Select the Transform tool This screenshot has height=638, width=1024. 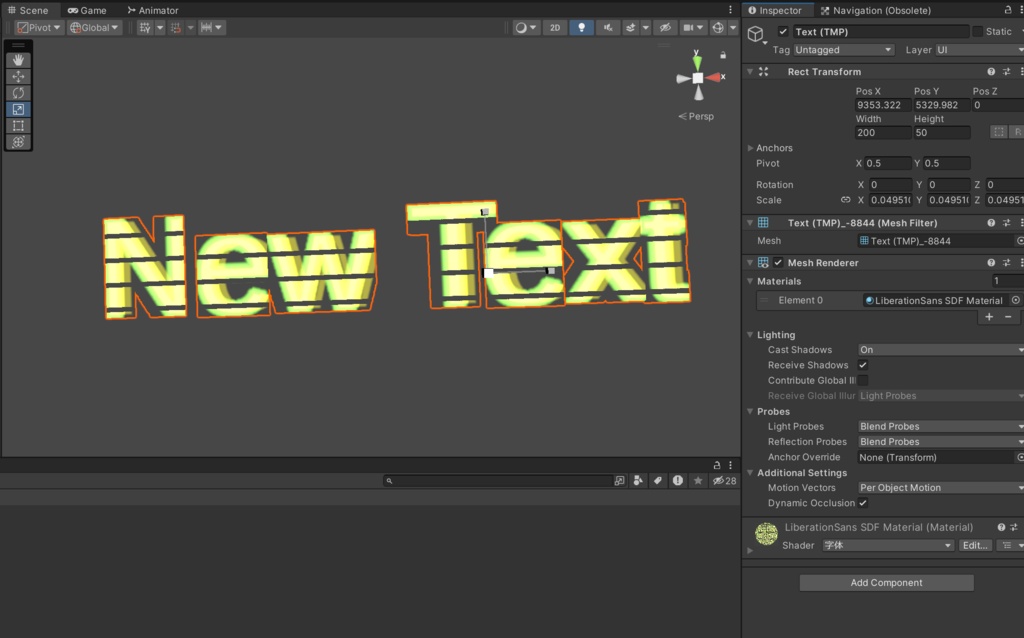(x=18, y=142)
